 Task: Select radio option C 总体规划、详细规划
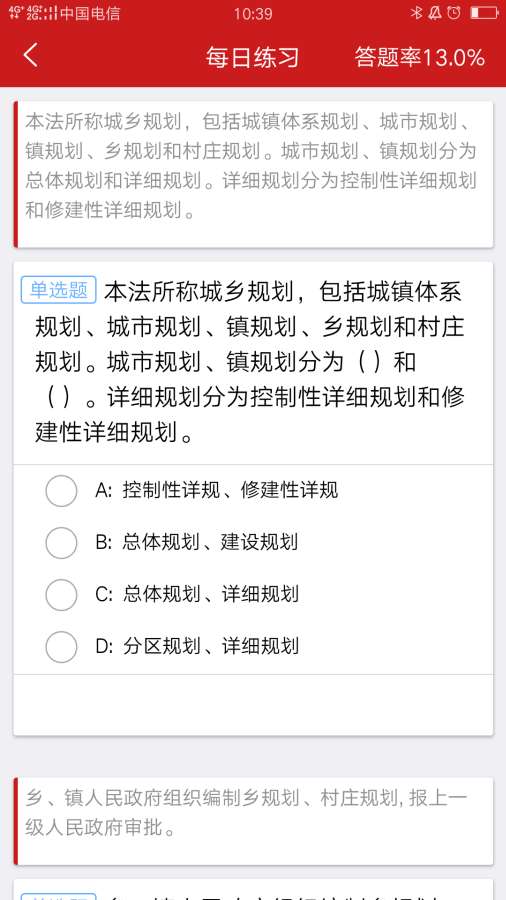pyautogui.click(x=61, y=595)
